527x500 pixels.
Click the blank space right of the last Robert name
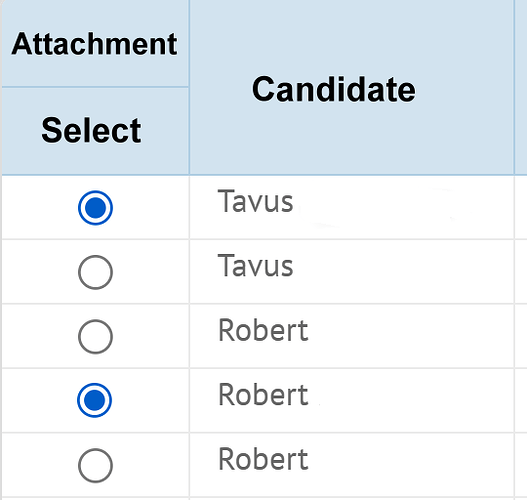[x=410, y=465]
